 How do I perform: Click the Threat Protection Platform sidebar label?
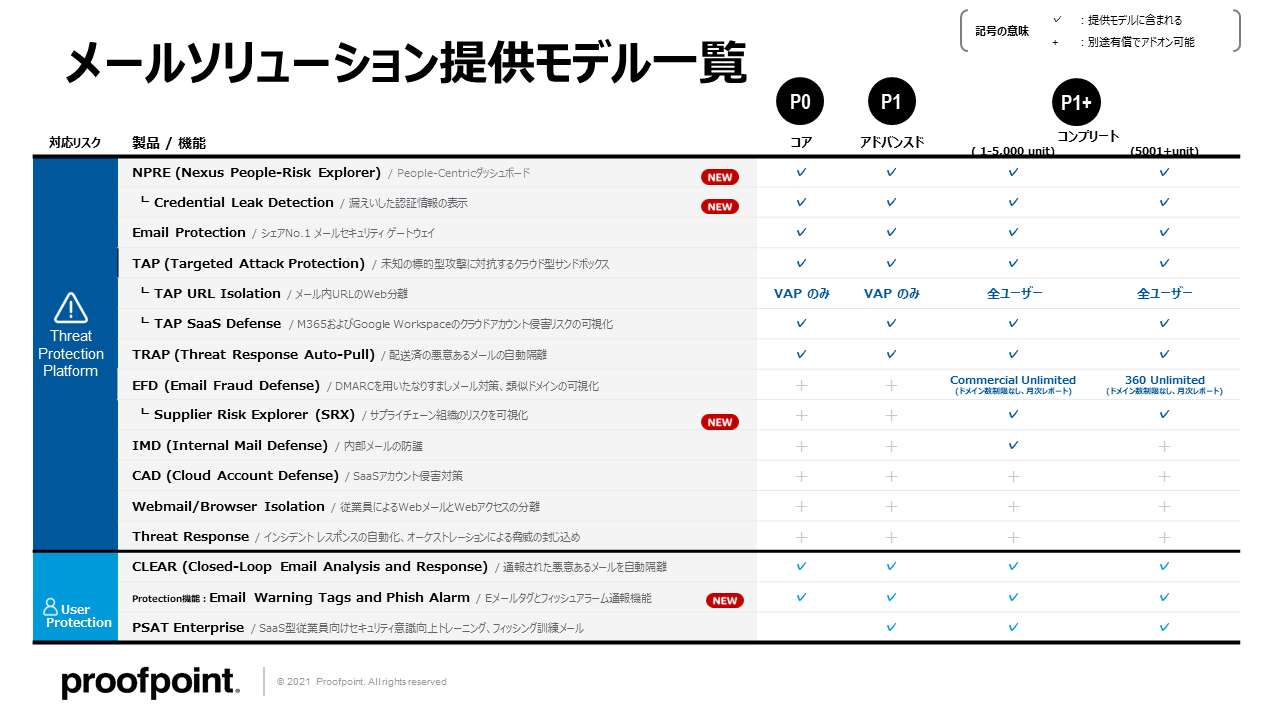tap(71, 353)
